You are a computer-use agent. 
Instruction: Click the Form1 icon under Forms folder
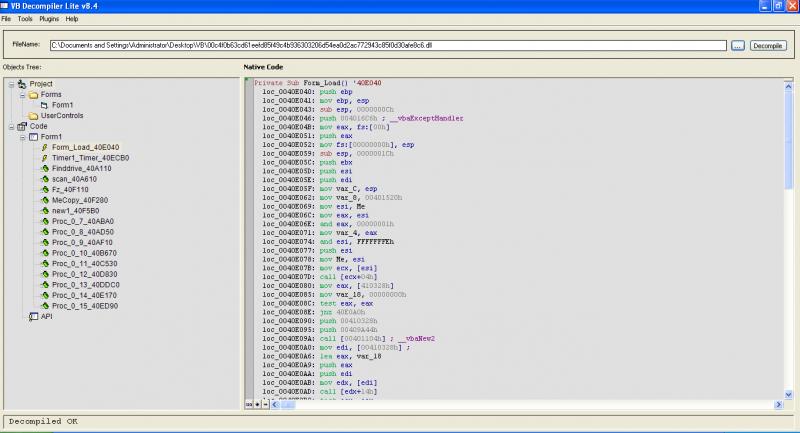[44, 105]
